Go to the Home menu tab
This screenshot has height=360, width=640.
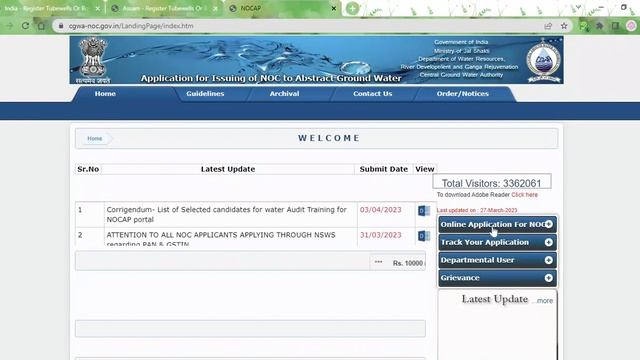(105, 93)
